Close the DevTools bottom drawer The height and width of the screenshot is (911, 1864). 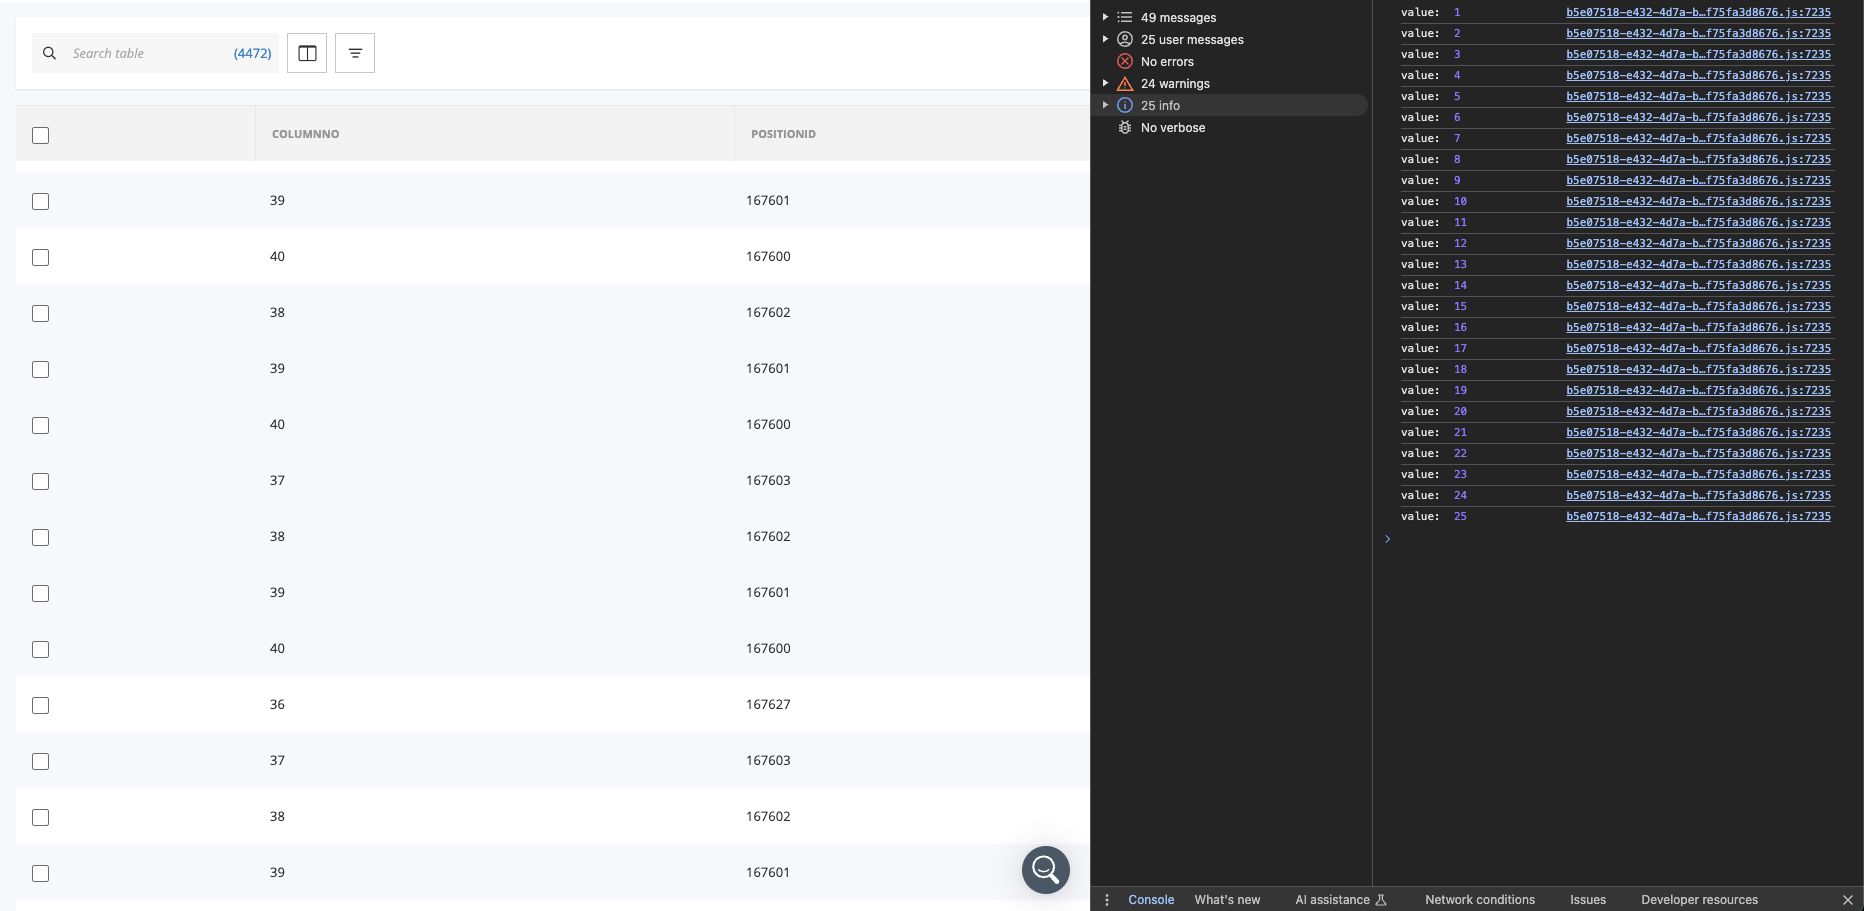click(1847, 900)
